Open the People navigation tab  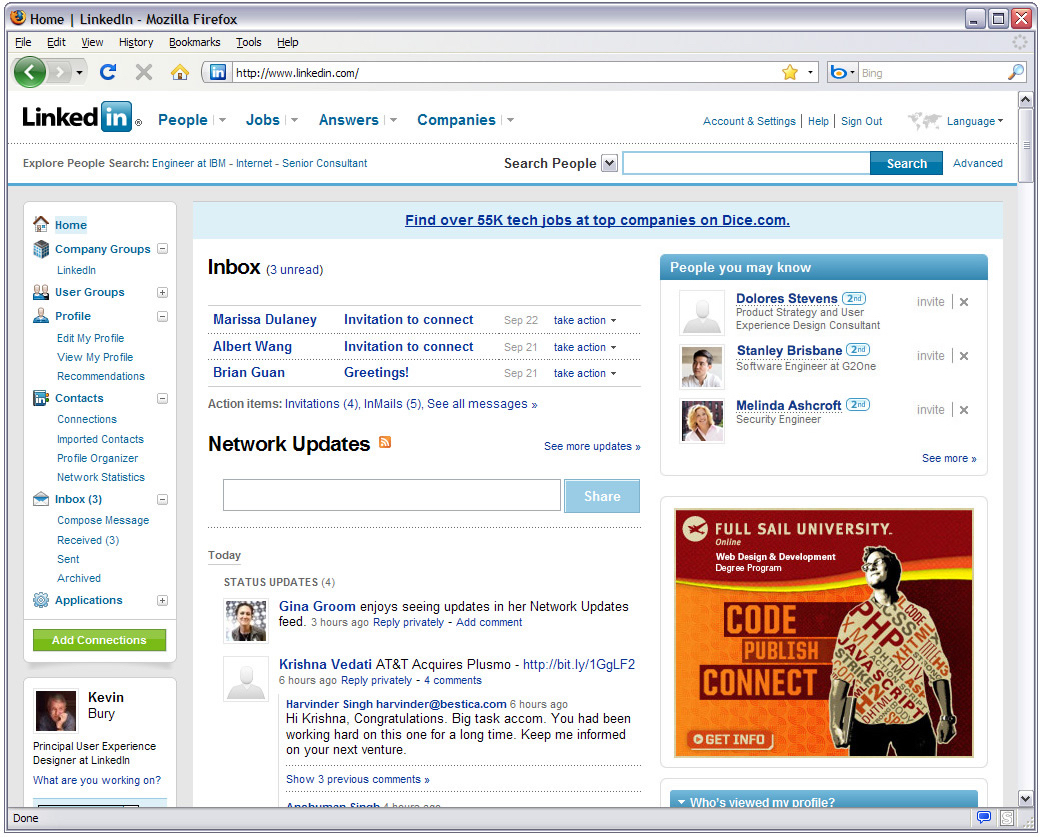183,120
